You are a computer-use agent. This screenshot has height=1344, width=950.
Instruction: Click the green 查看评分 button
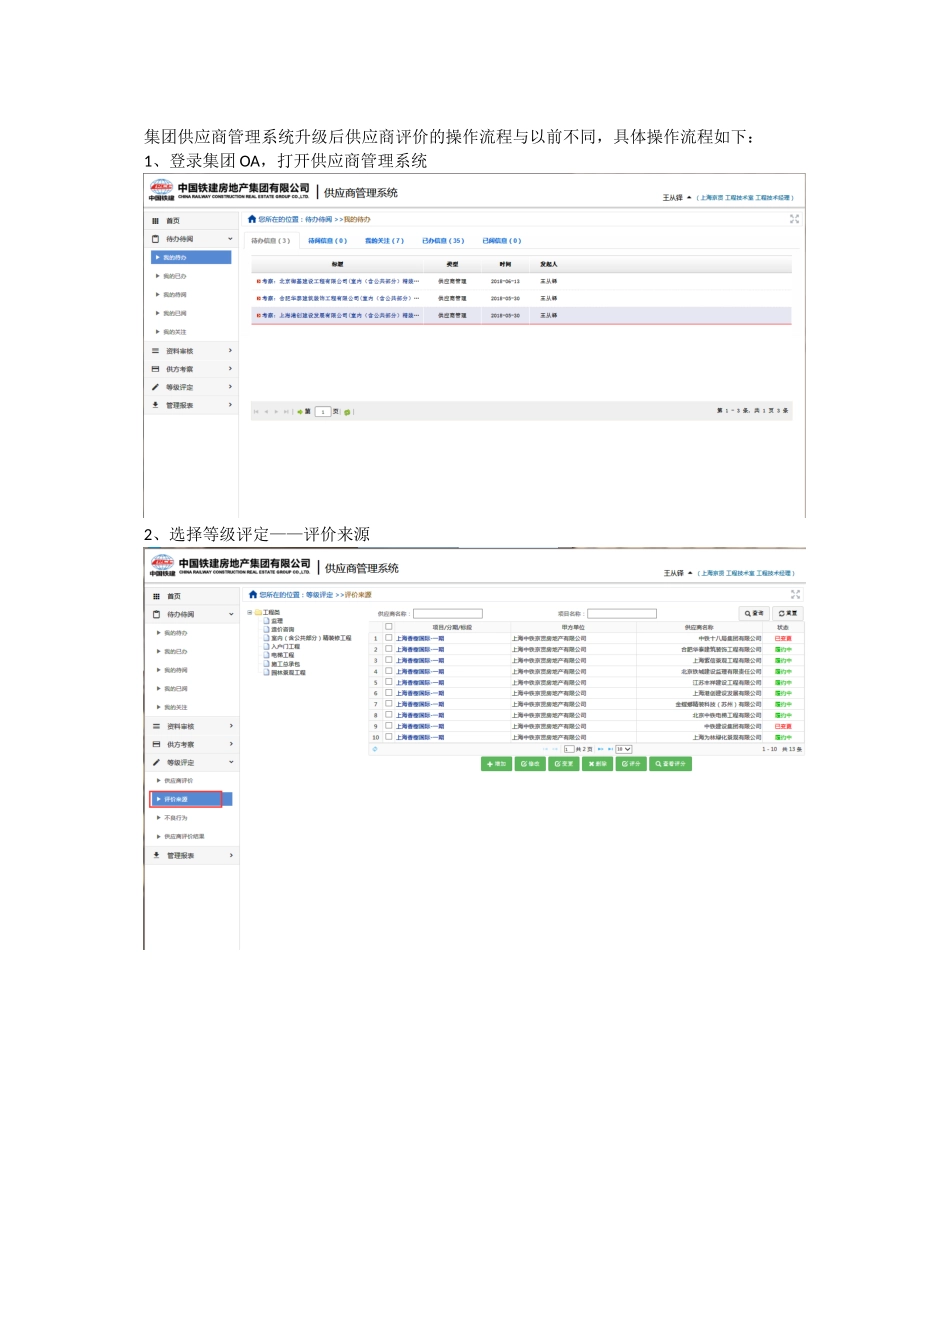671,764
